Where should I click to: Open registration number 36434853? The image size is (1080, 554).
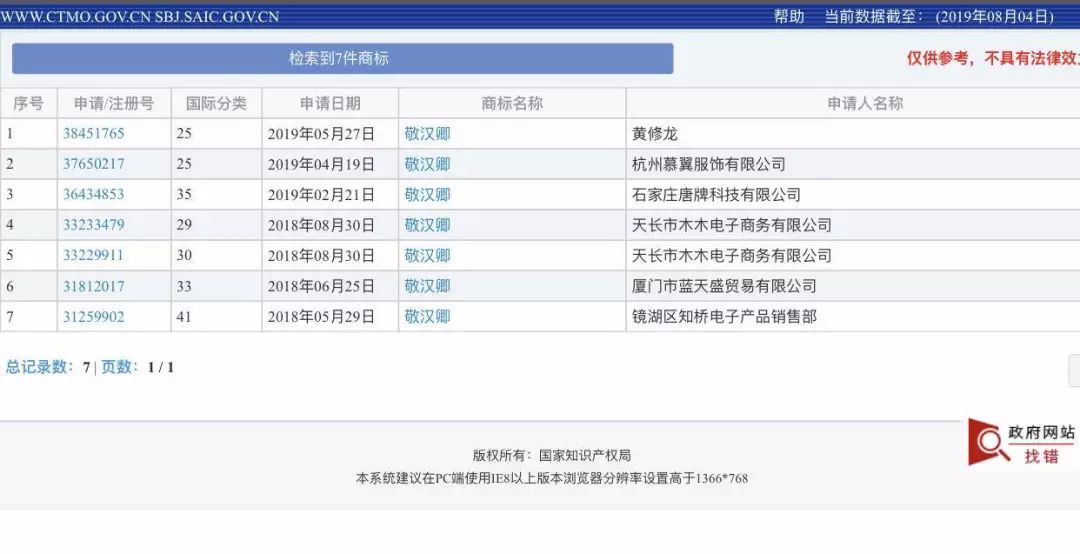coord(94,194)
